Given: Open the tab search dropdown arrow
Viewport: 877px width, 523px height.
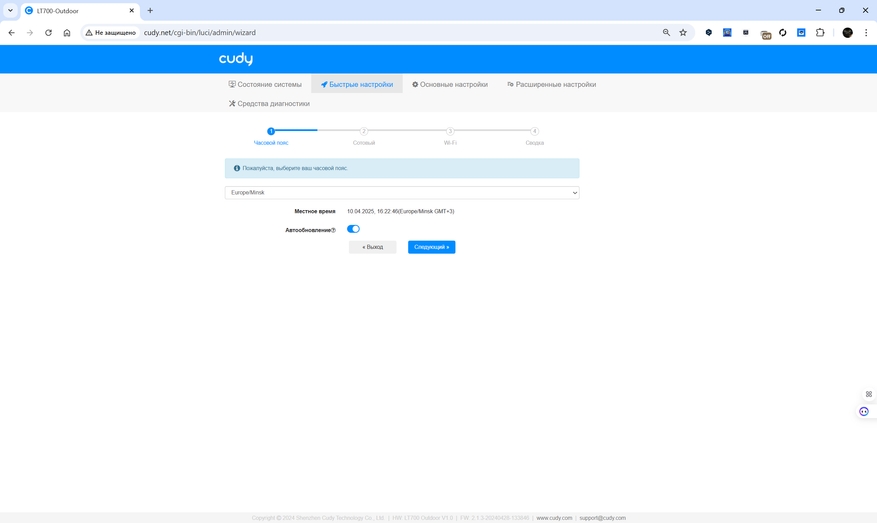Looking at the screenshot, I should click(x=10, y=11).
